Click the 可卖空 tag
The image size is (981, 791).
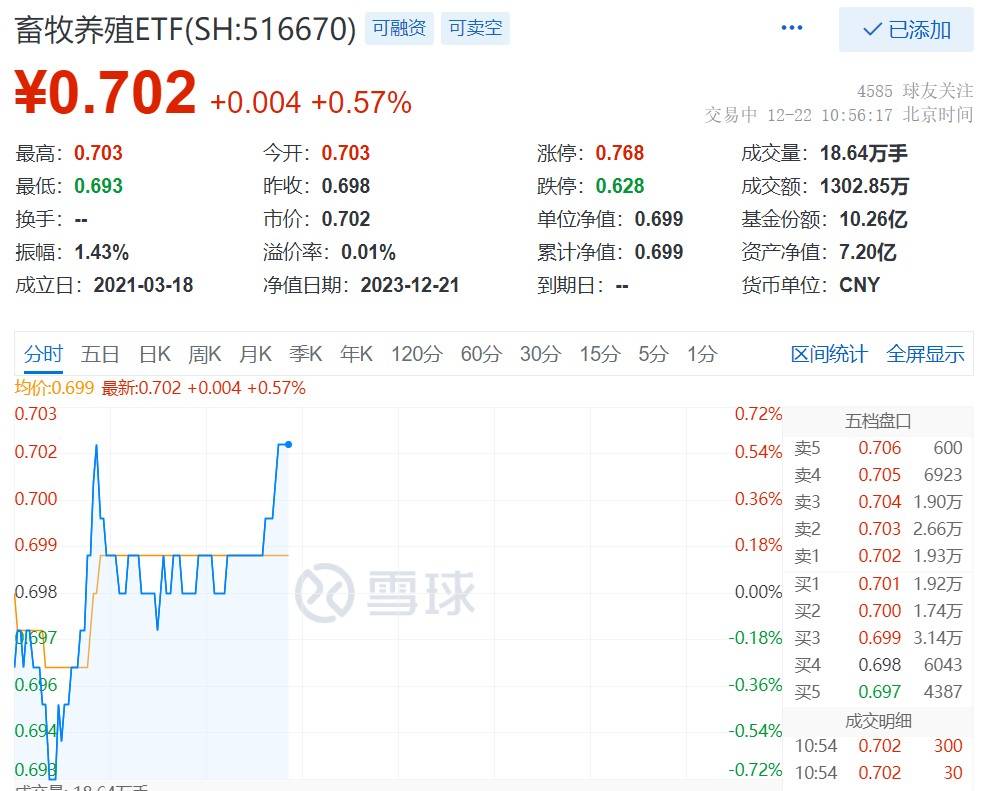[x=475, y=29]
